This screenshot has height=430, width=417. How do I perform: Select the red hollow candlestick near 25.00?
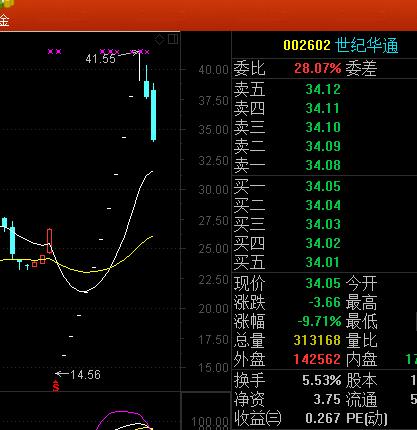[50, 241]
